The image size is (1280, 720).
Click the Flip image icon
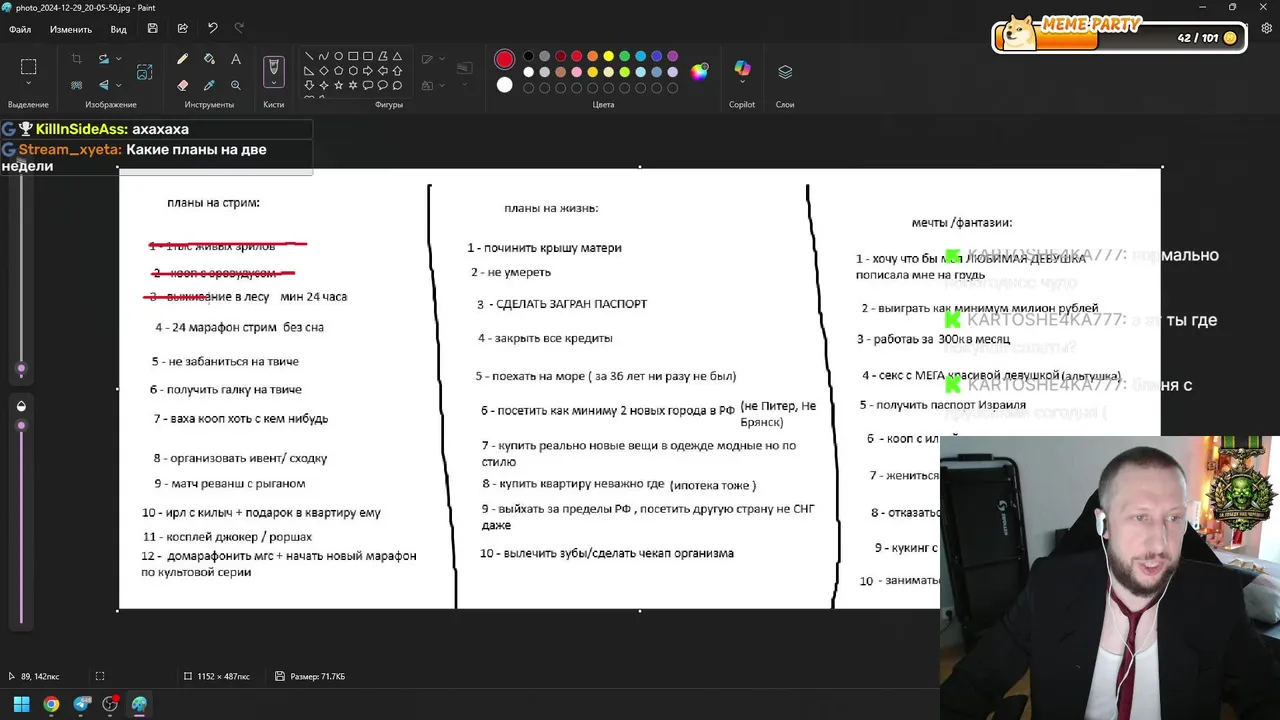[103, 85]
